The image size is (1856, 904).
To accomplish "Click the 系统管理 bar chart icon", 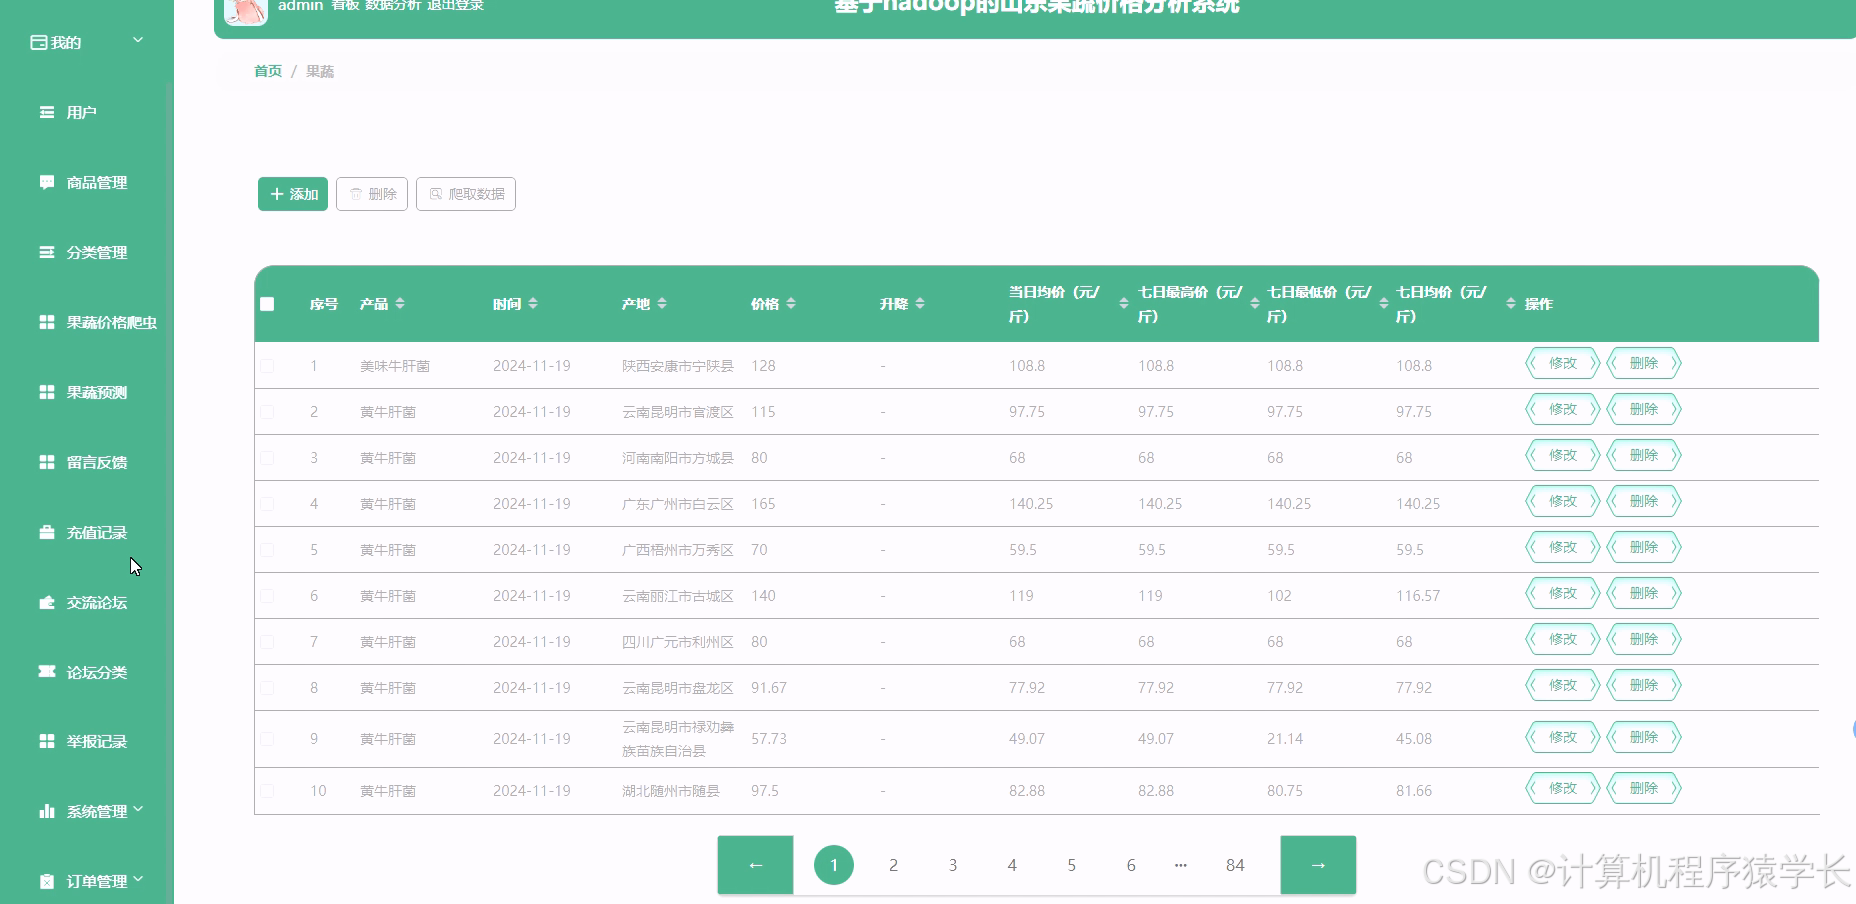I will point(46,811).
